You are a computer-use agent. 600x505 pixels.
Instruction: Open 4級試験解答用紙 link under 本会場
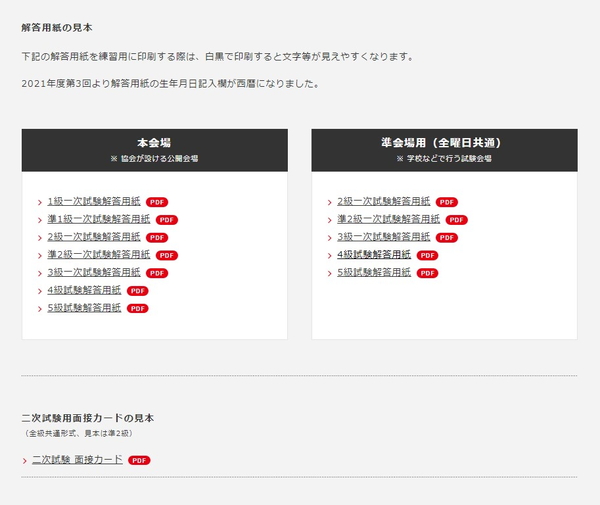(84, 290)
